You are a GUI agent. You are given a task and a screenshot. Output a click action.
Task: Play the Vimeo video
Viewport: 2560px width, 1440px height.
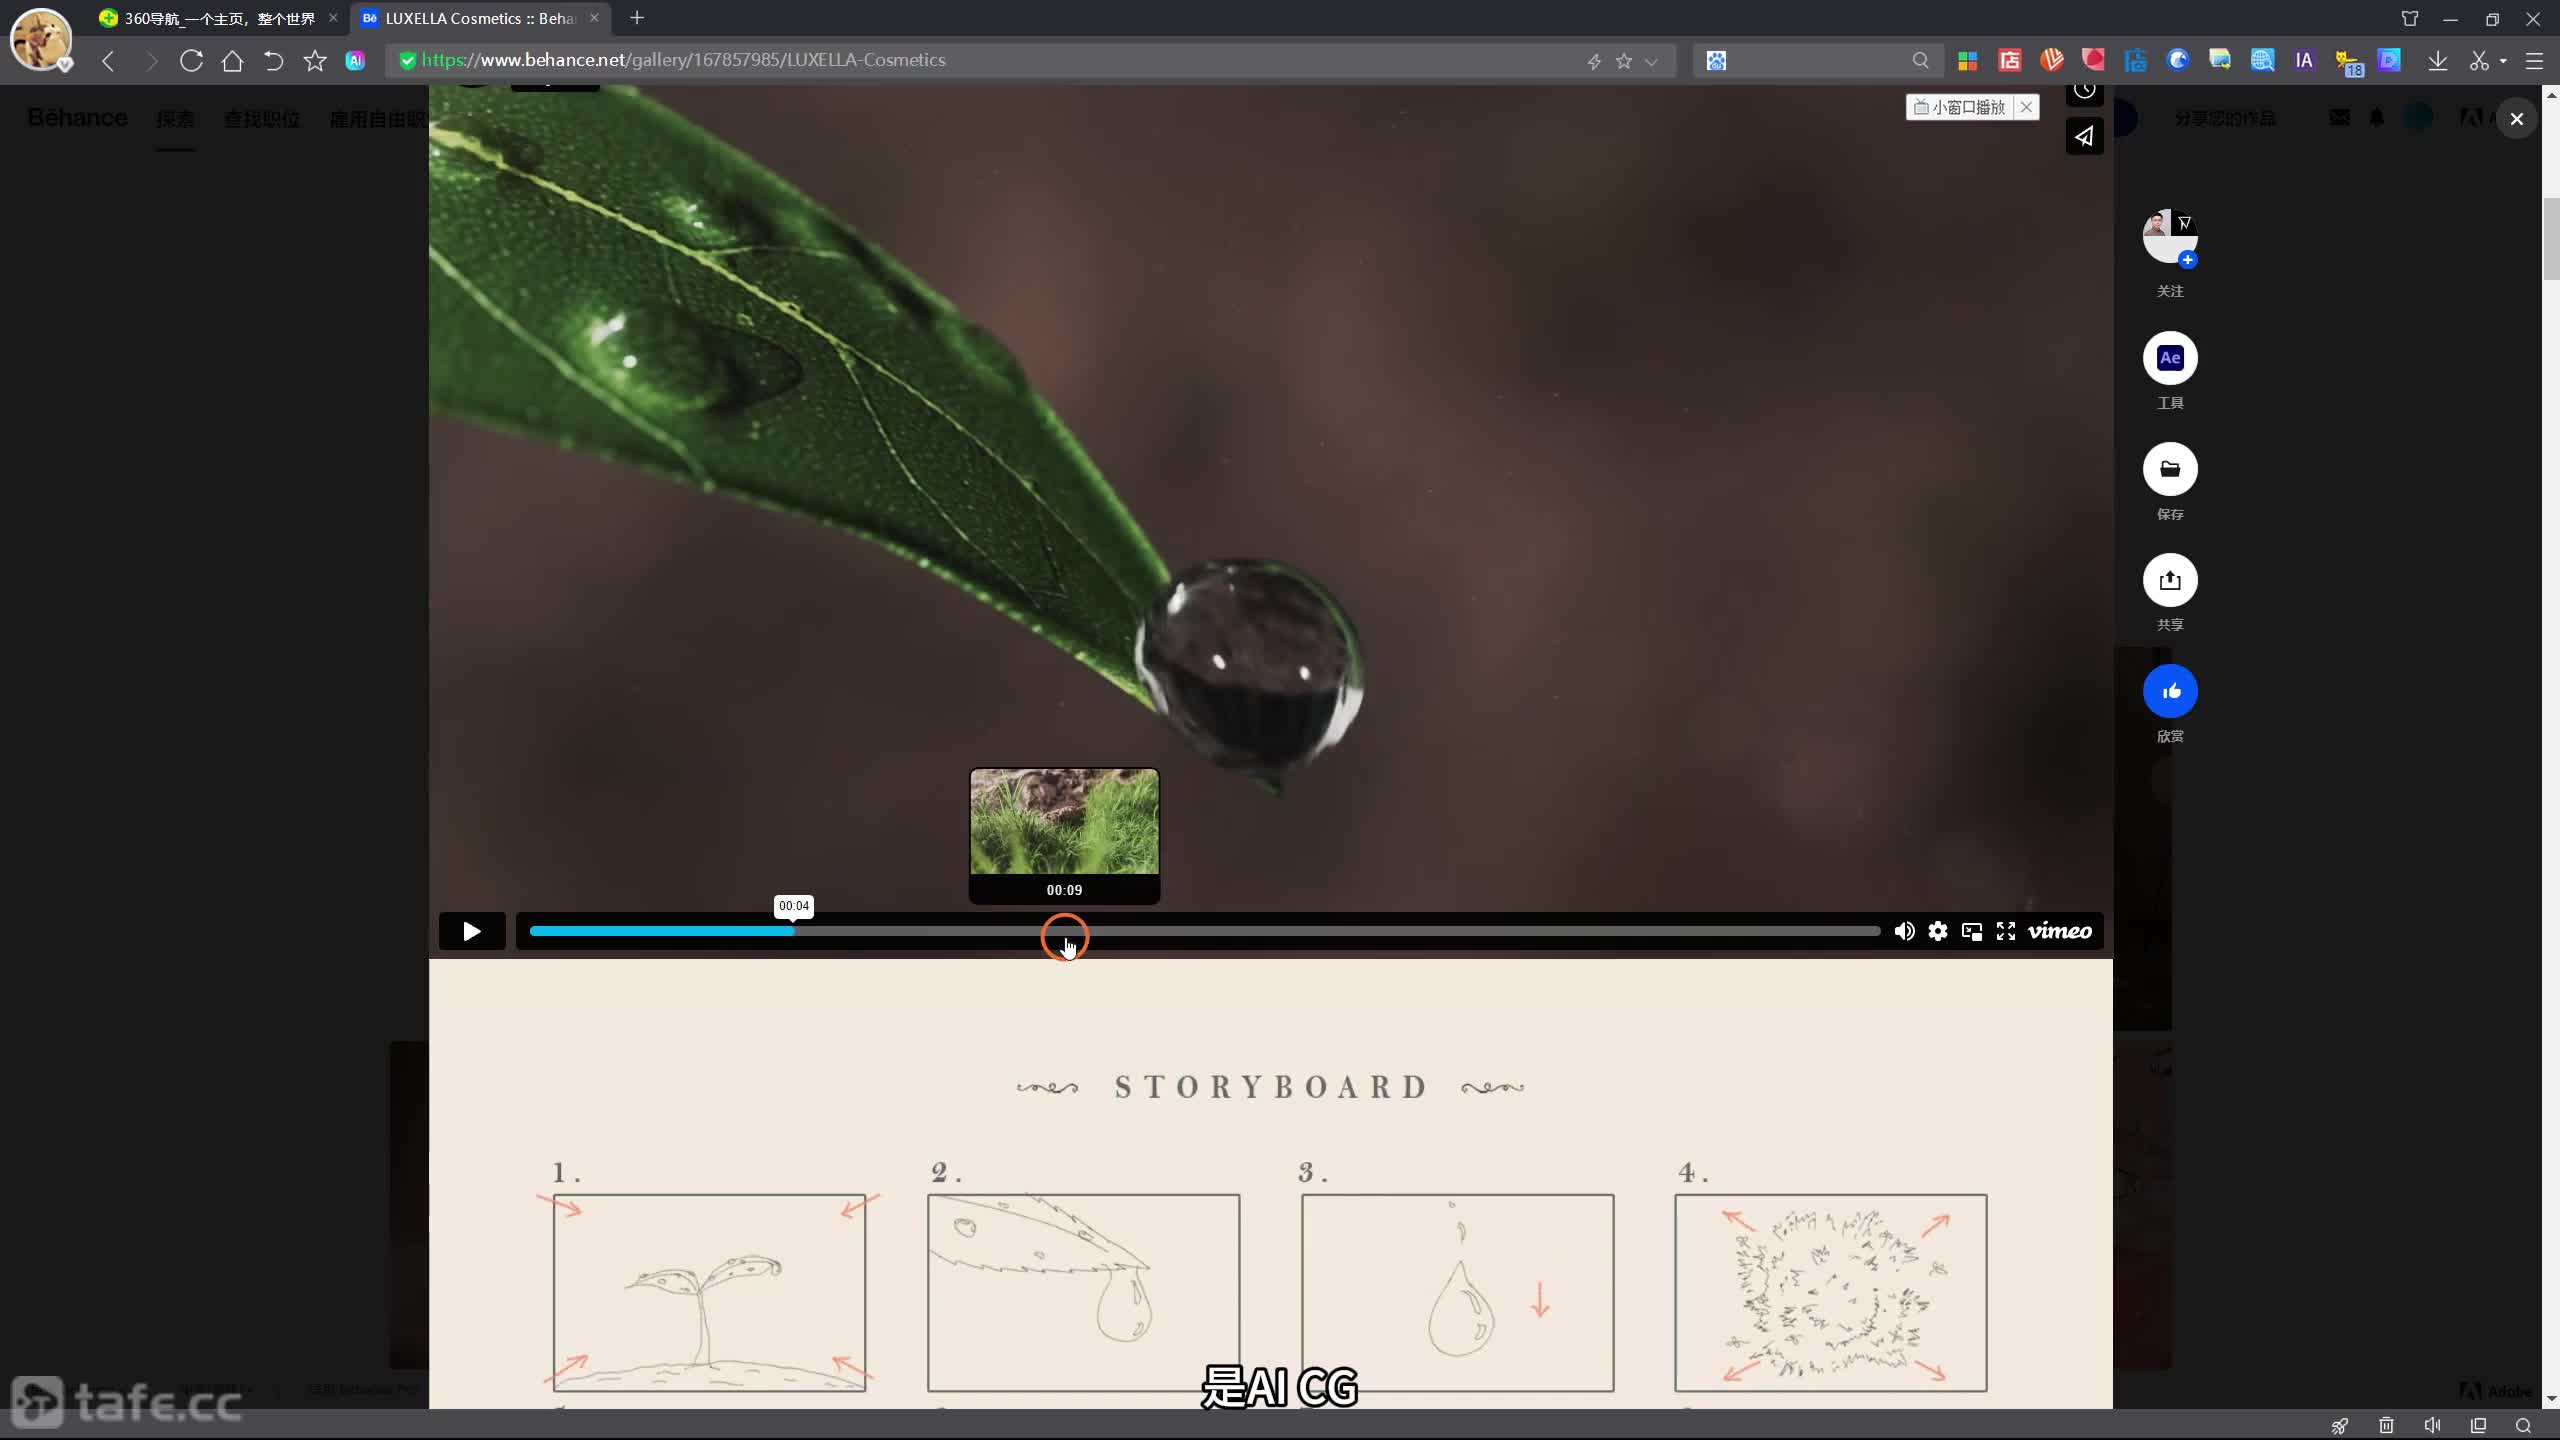[471, 931]
